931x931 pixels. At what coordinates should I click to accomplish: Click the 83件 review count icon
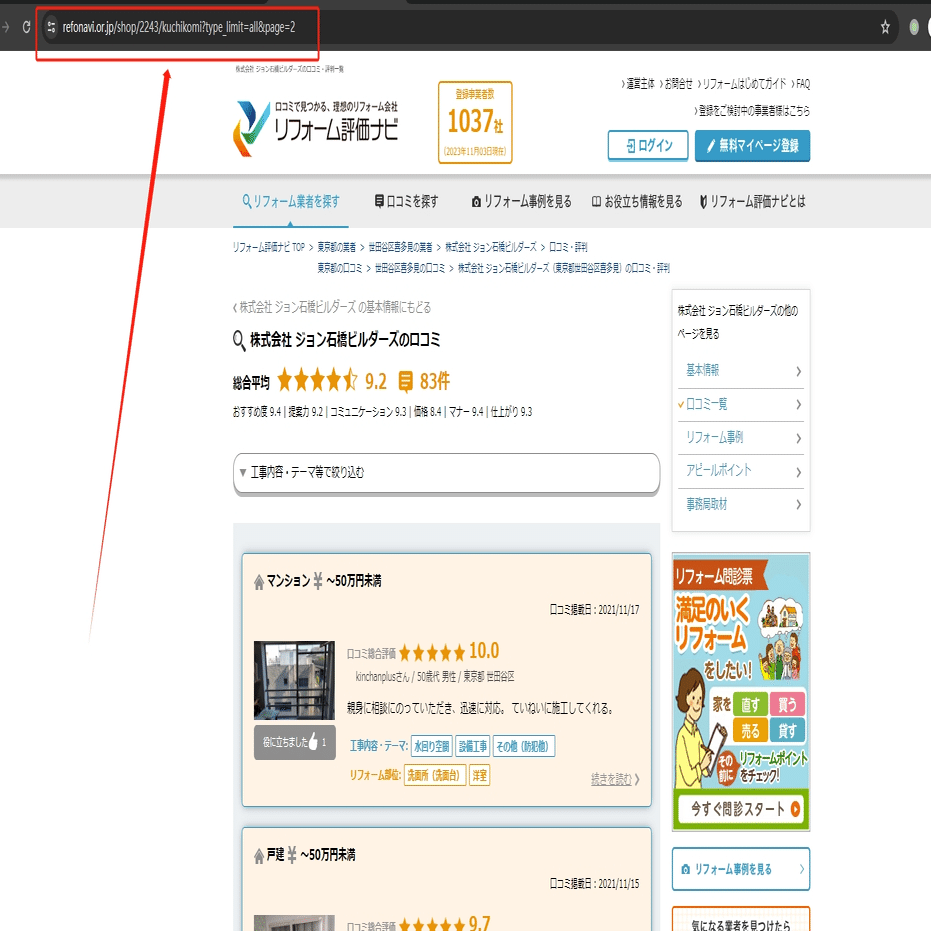click(x=406, y=381)
